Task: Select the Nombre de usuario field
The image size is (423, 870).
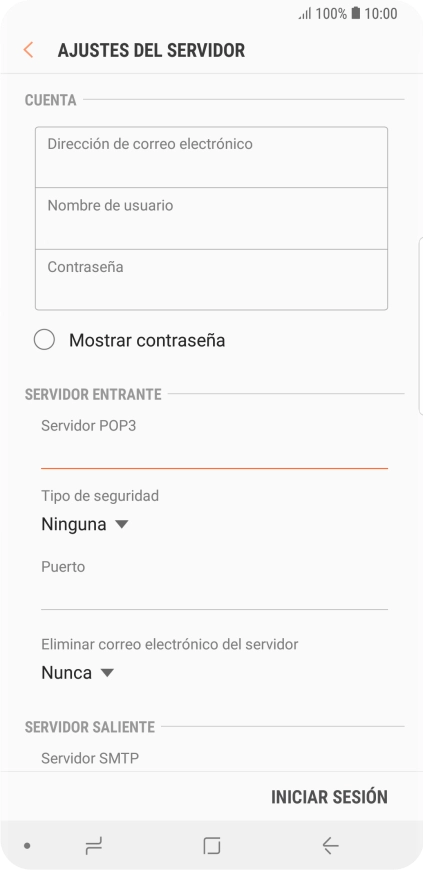Action: [x=212, y=219]
